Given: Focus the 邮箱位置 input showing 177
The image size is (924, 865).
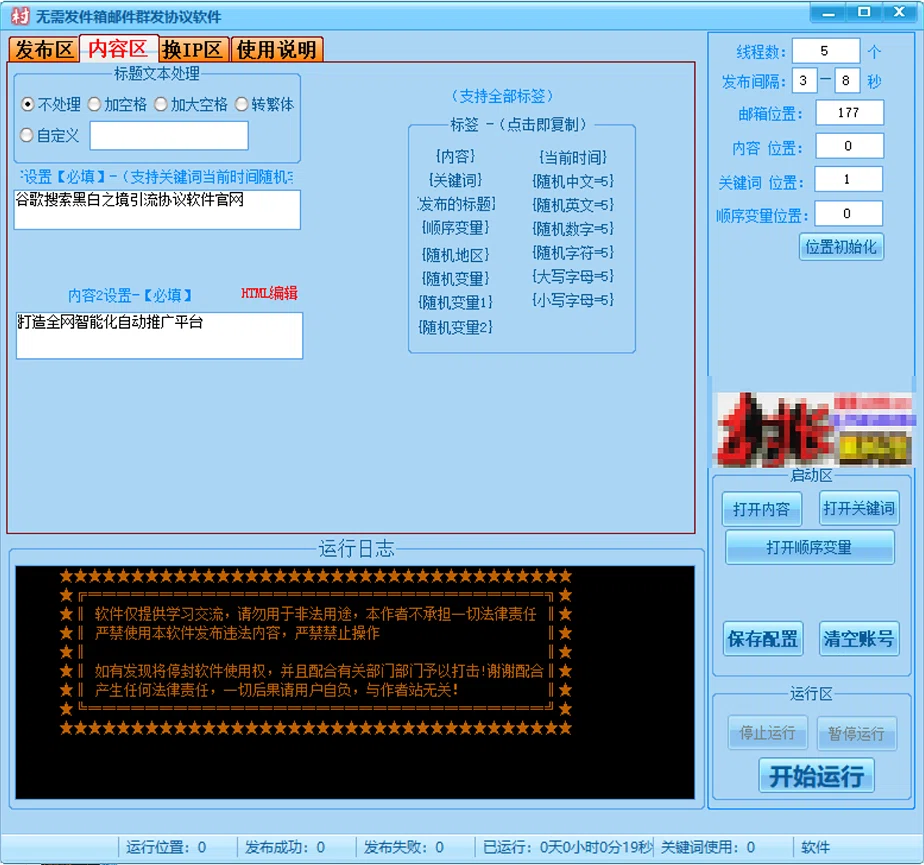Looking at the screenshot, I should point(849,113).
